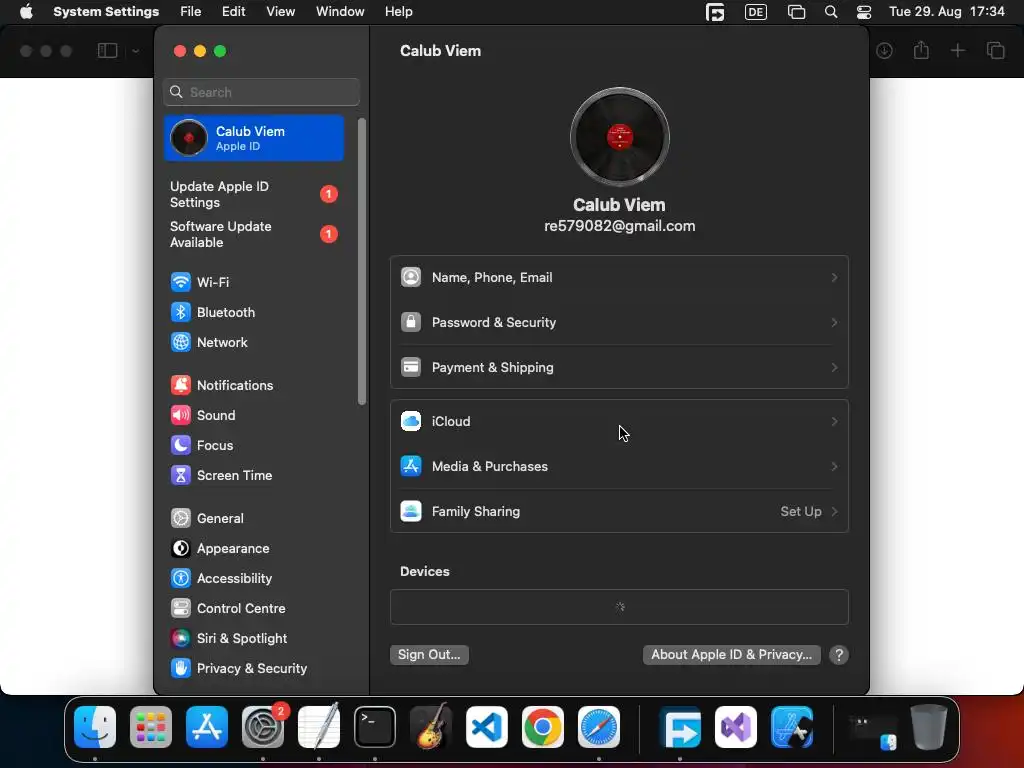Open the System Settings app menu
Screen dimensions: 1024x768
click(106, 12)
